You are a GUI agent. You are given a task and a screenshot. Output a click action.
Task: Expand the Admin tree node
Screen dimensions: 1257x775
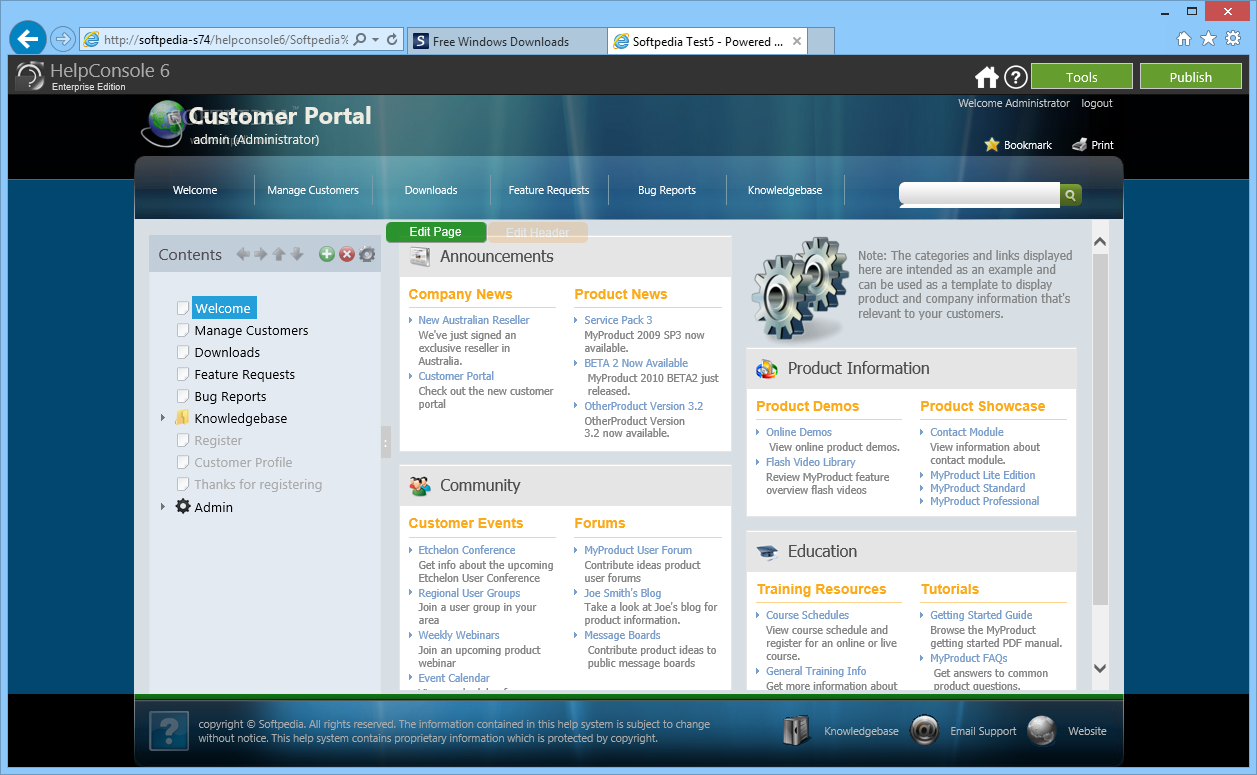163,507
